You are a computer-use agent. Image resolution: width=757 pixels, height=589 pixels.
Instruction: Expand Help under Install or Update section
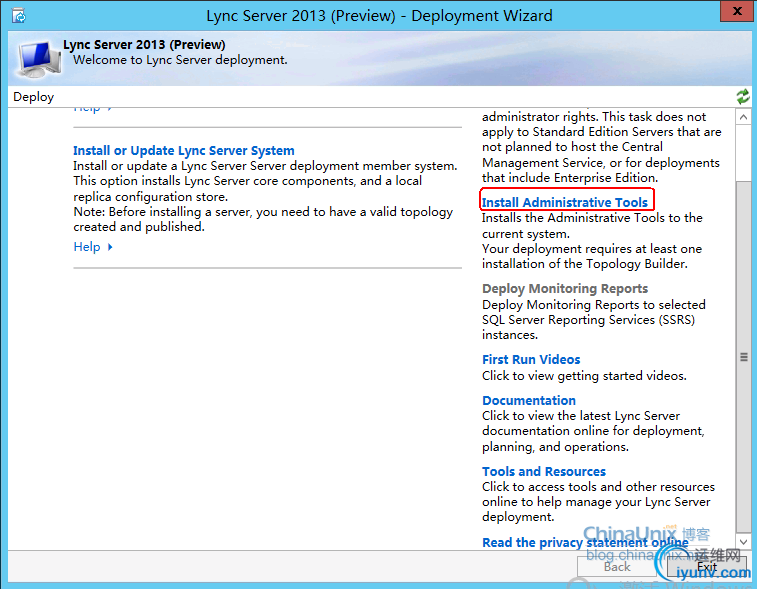point(87,247)
